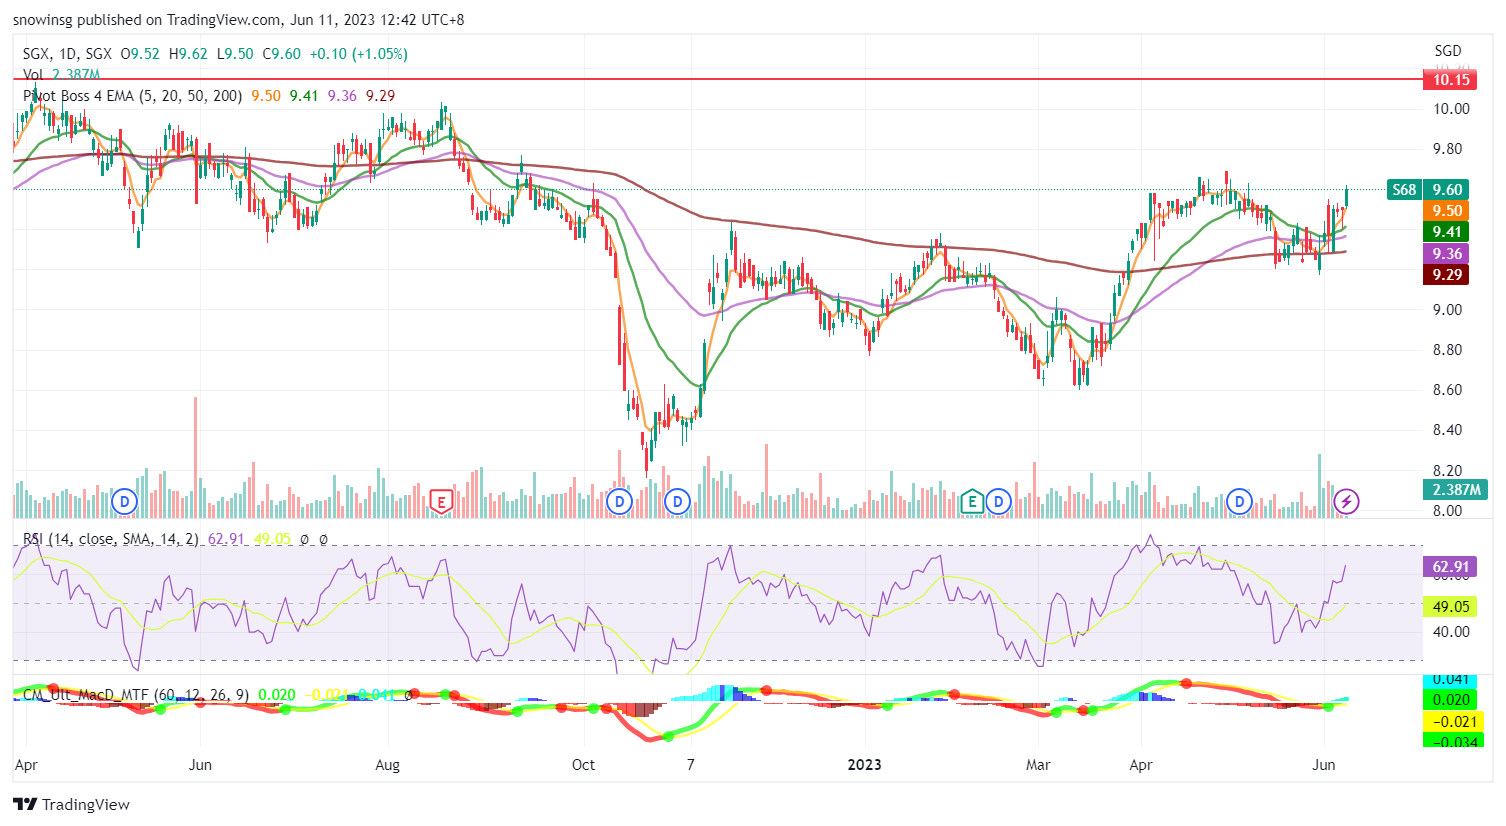The height and width of the screenshot is (826, 1506).
Task: Click the yellow 49.05 RSI average label
Action: 1451,606
